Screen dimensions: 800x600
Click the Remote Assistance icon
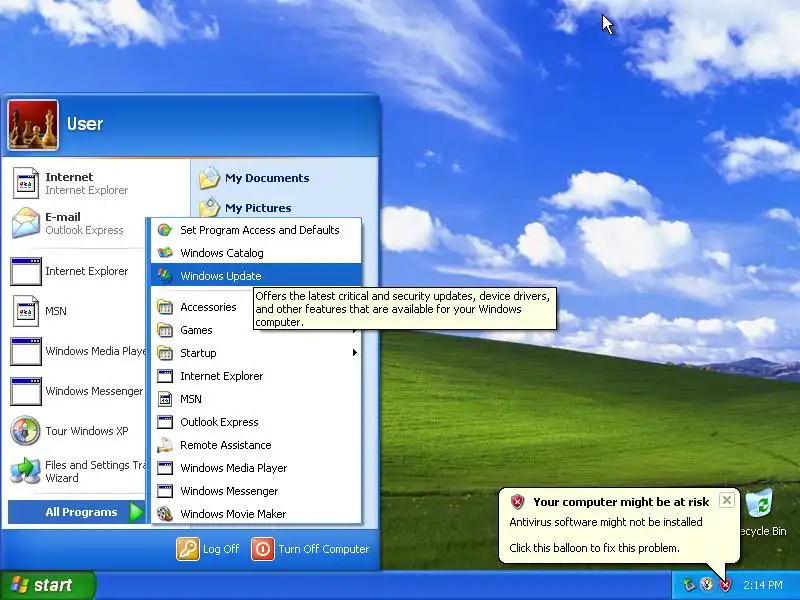(165, 445)
